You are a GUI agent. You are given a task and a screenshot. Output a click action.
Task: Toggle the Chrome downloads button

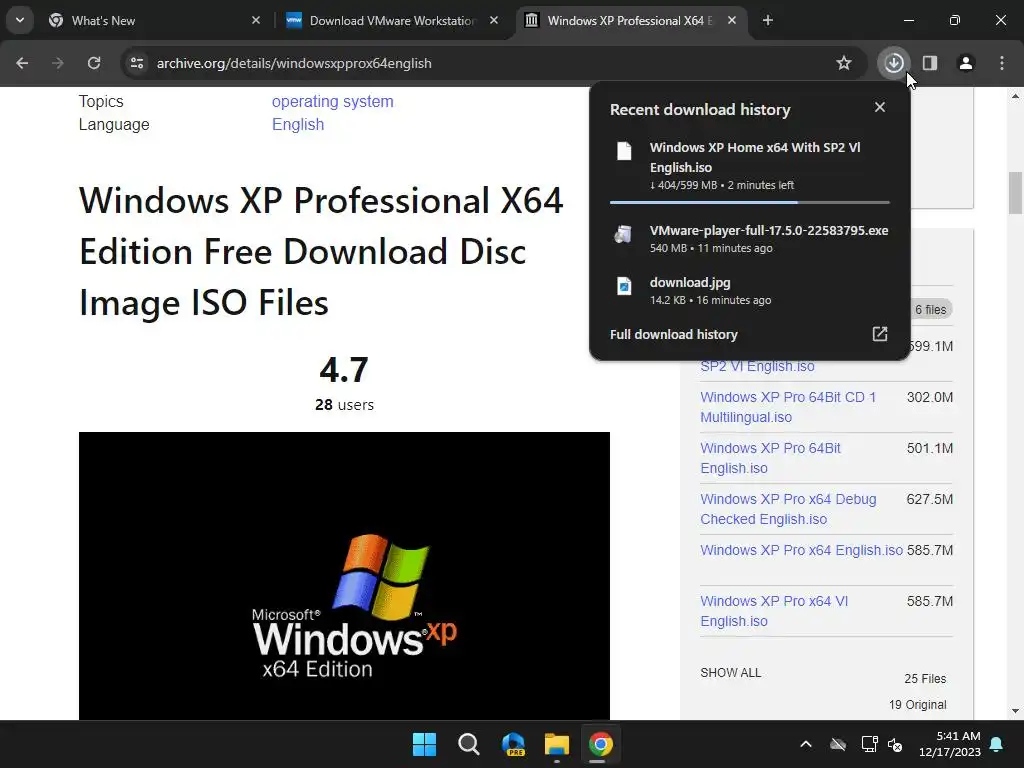click(894, 63)
